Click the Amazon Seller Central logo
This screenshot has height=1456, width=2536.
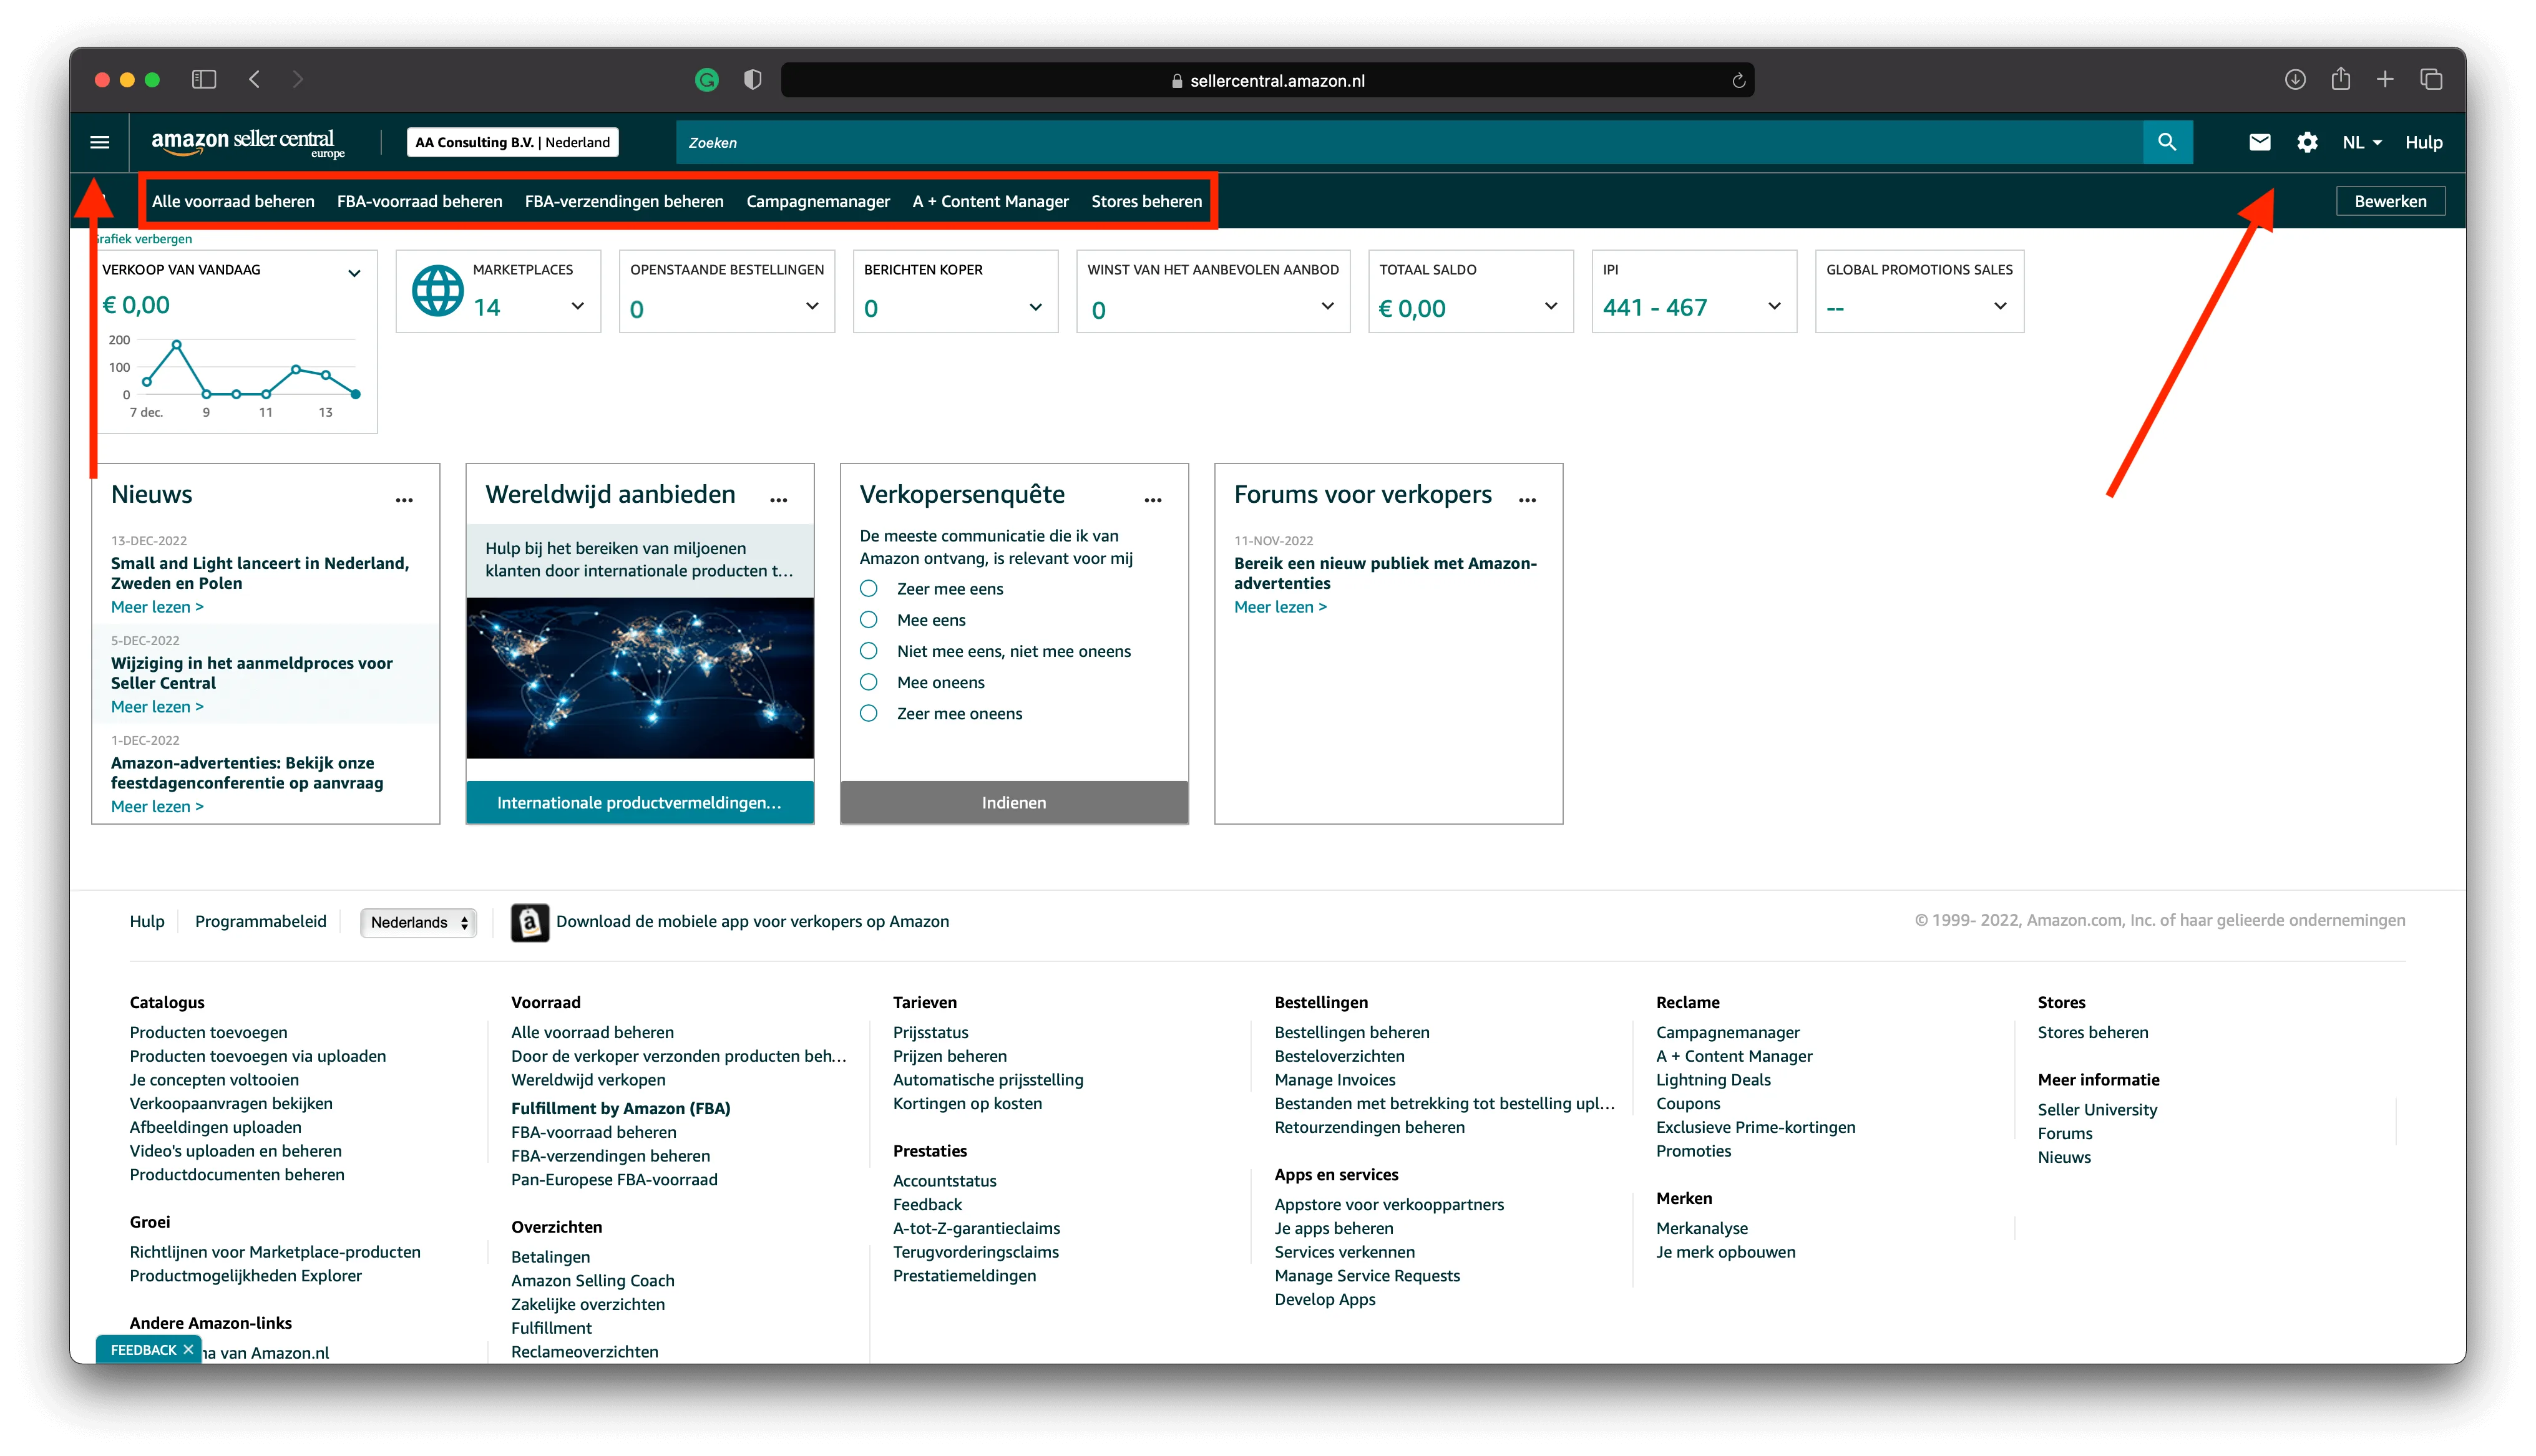[x=248, y=142]
